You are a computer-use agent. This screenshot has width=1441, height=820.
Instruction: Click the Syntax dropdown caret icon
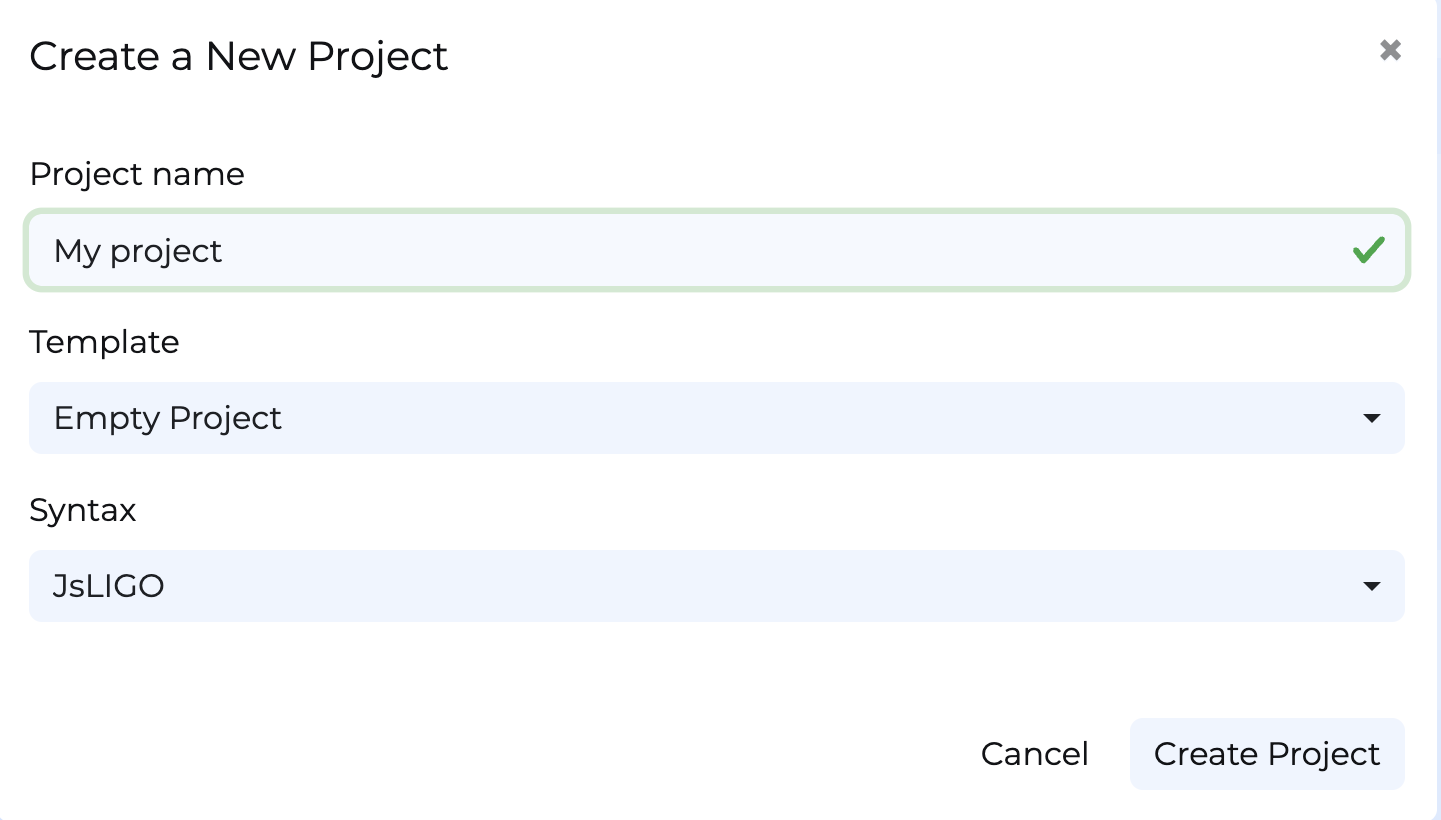1374,586
